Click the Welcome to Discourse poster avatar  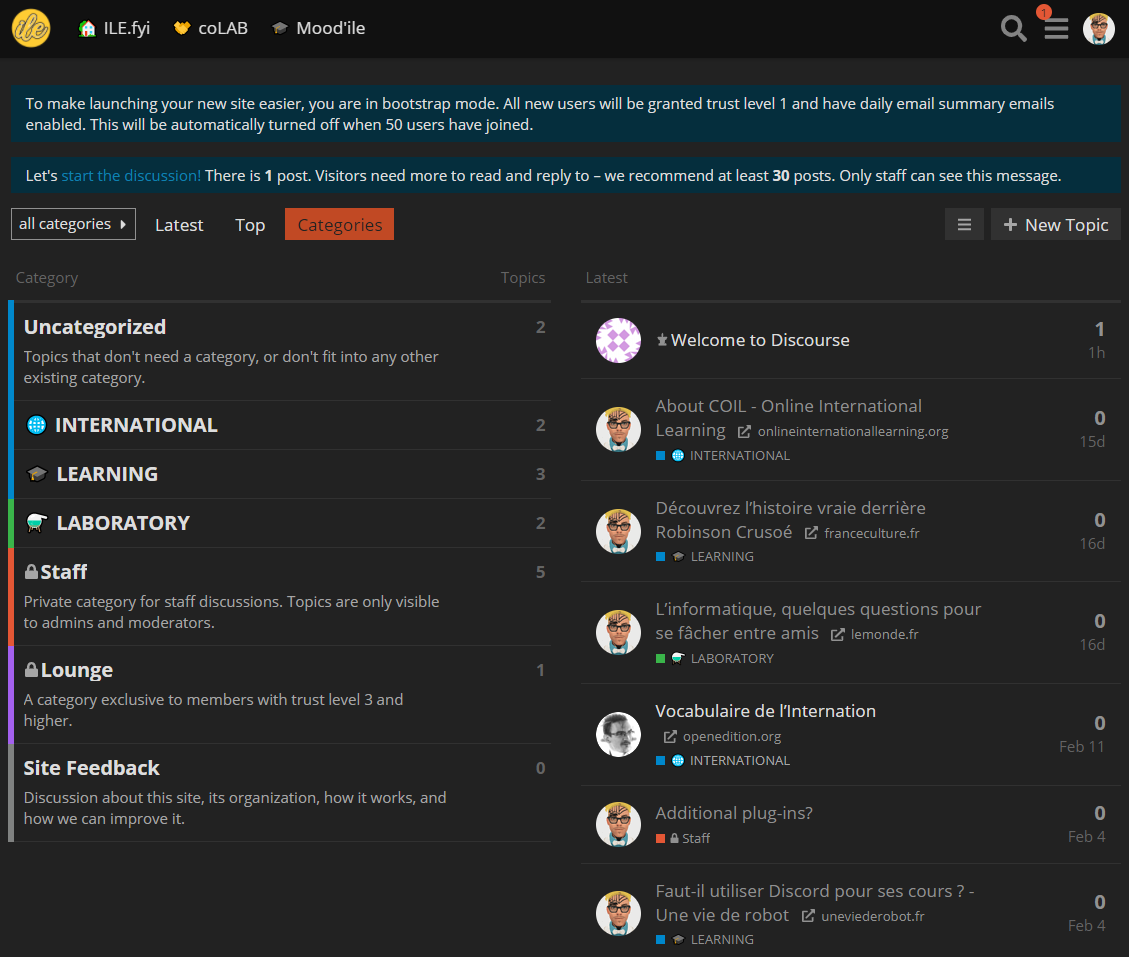pos(618,340)
